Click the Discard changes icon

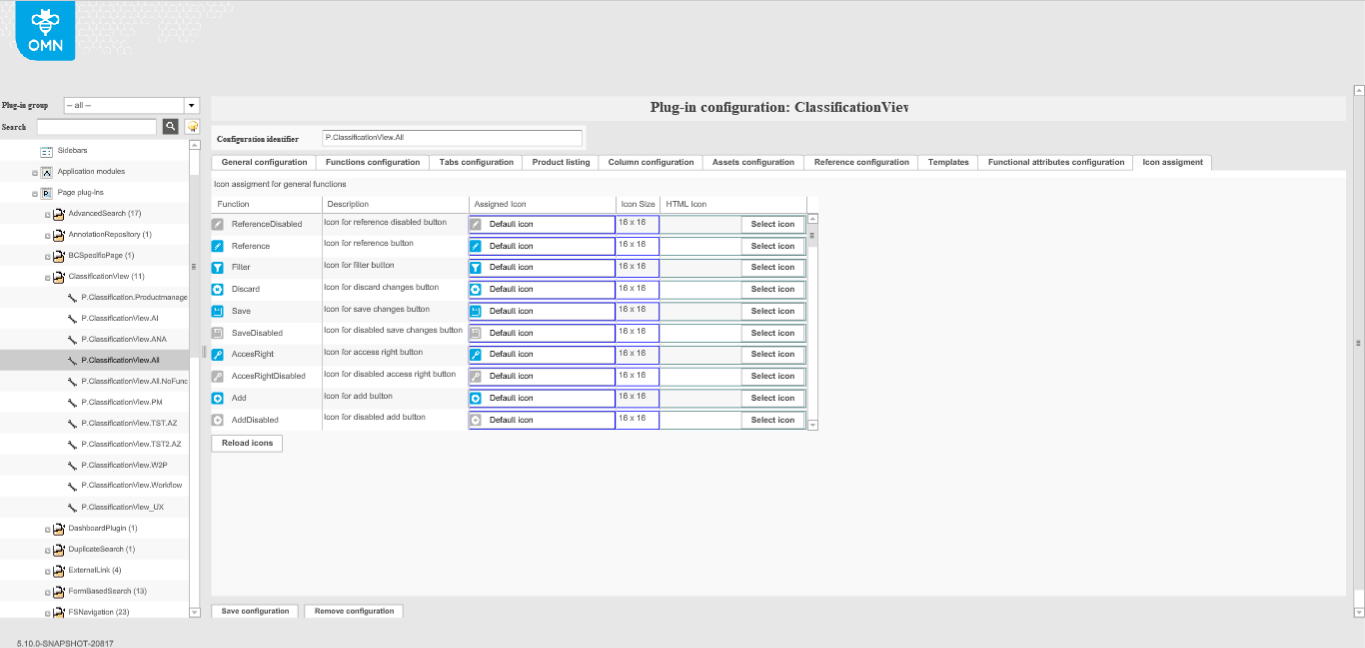pos(217,289)
